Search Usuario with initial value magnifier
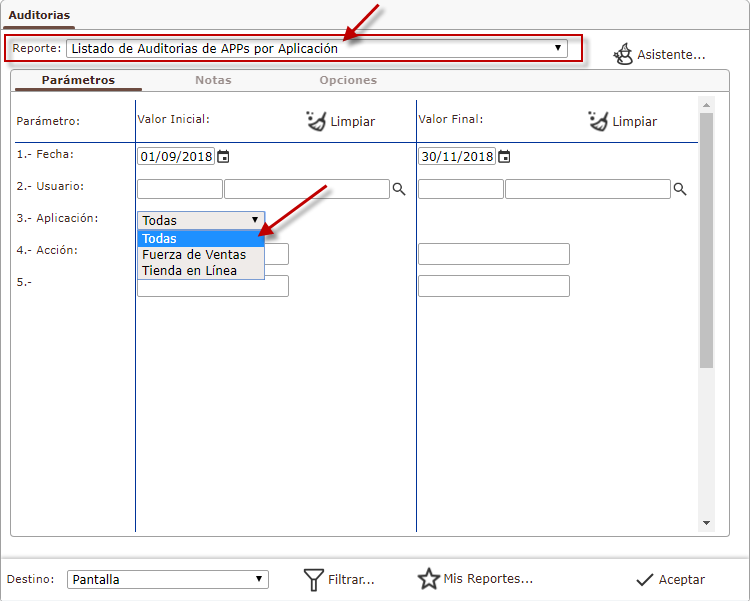 [399, 189]
